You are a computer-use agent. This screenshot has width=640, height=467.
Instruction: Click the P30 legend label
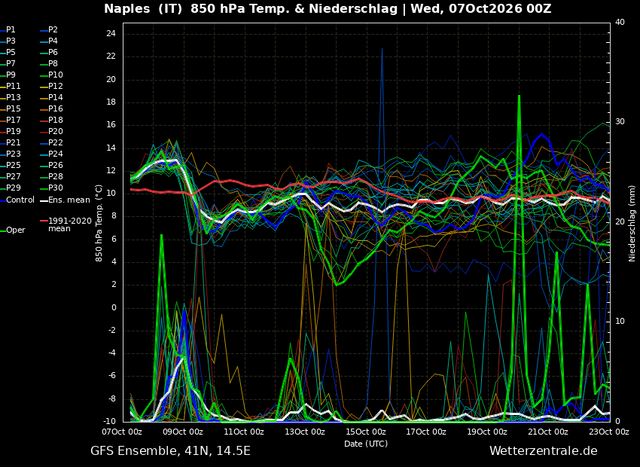coord(56,188)
